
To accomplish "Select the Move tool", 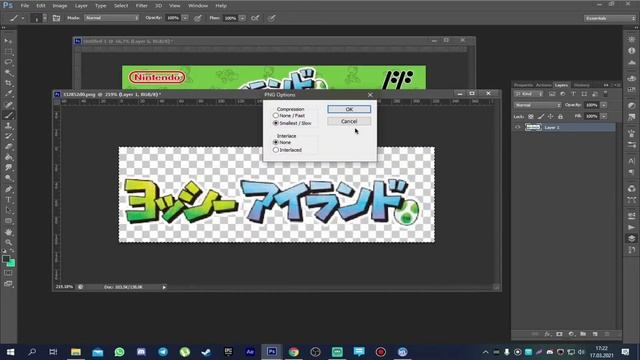I will (8, 41).
